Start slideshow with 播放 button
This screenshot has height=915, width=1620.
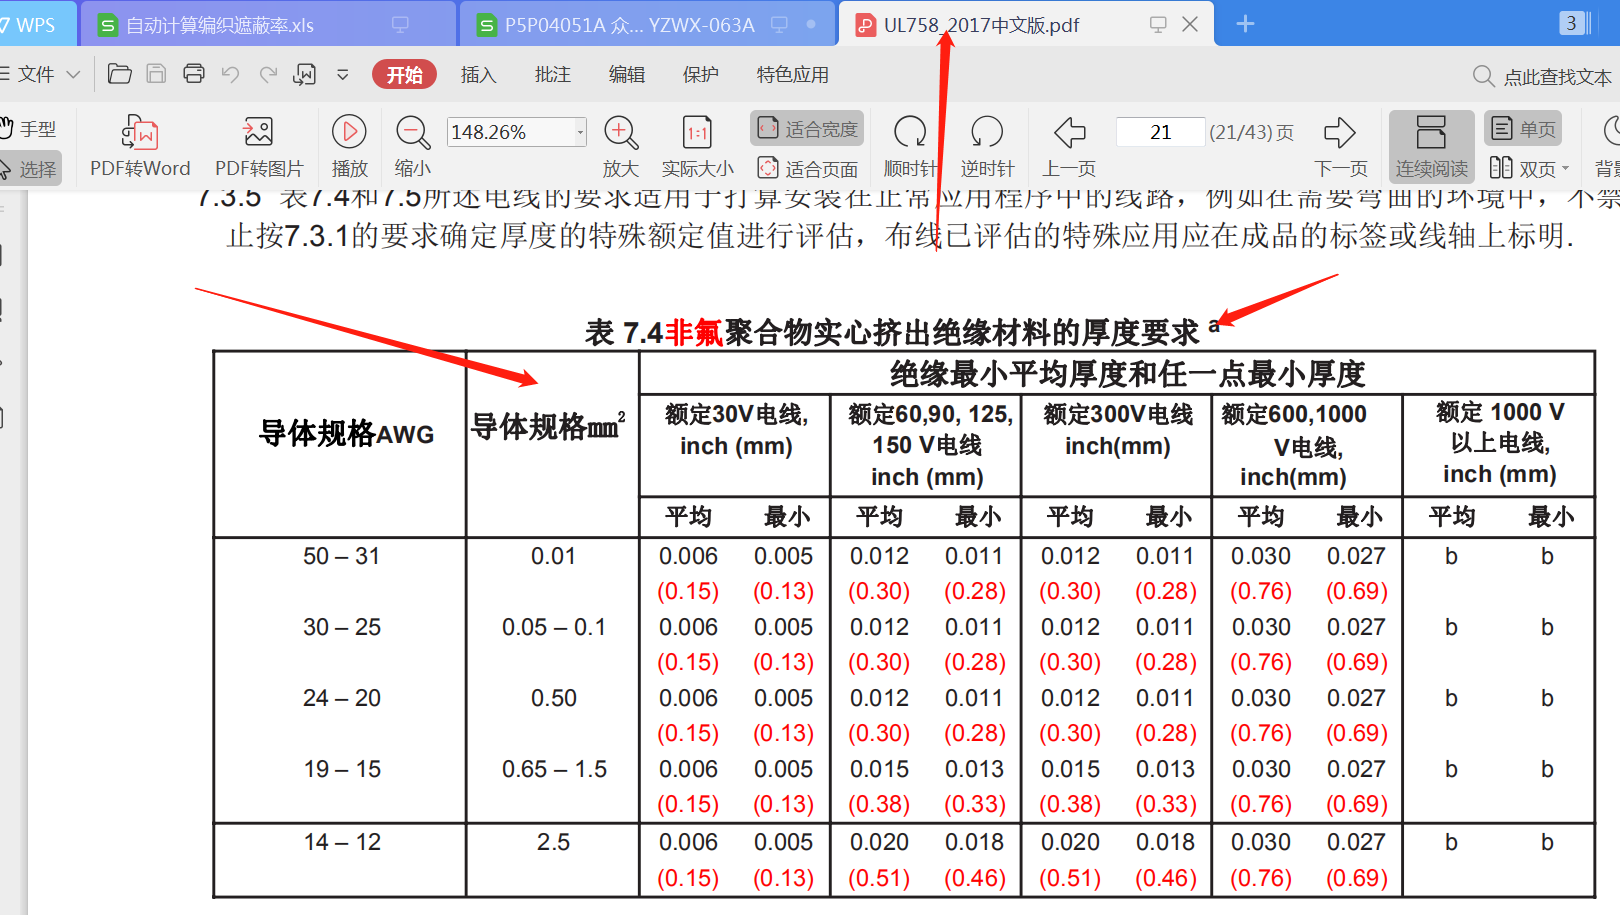tap(349, 133)
